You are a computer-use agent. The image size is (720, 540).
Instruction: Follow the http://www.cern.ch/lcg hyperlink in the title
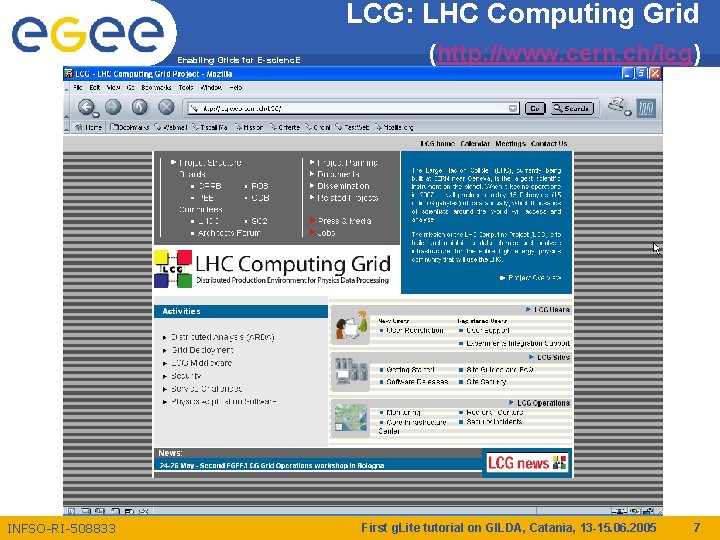565,53
